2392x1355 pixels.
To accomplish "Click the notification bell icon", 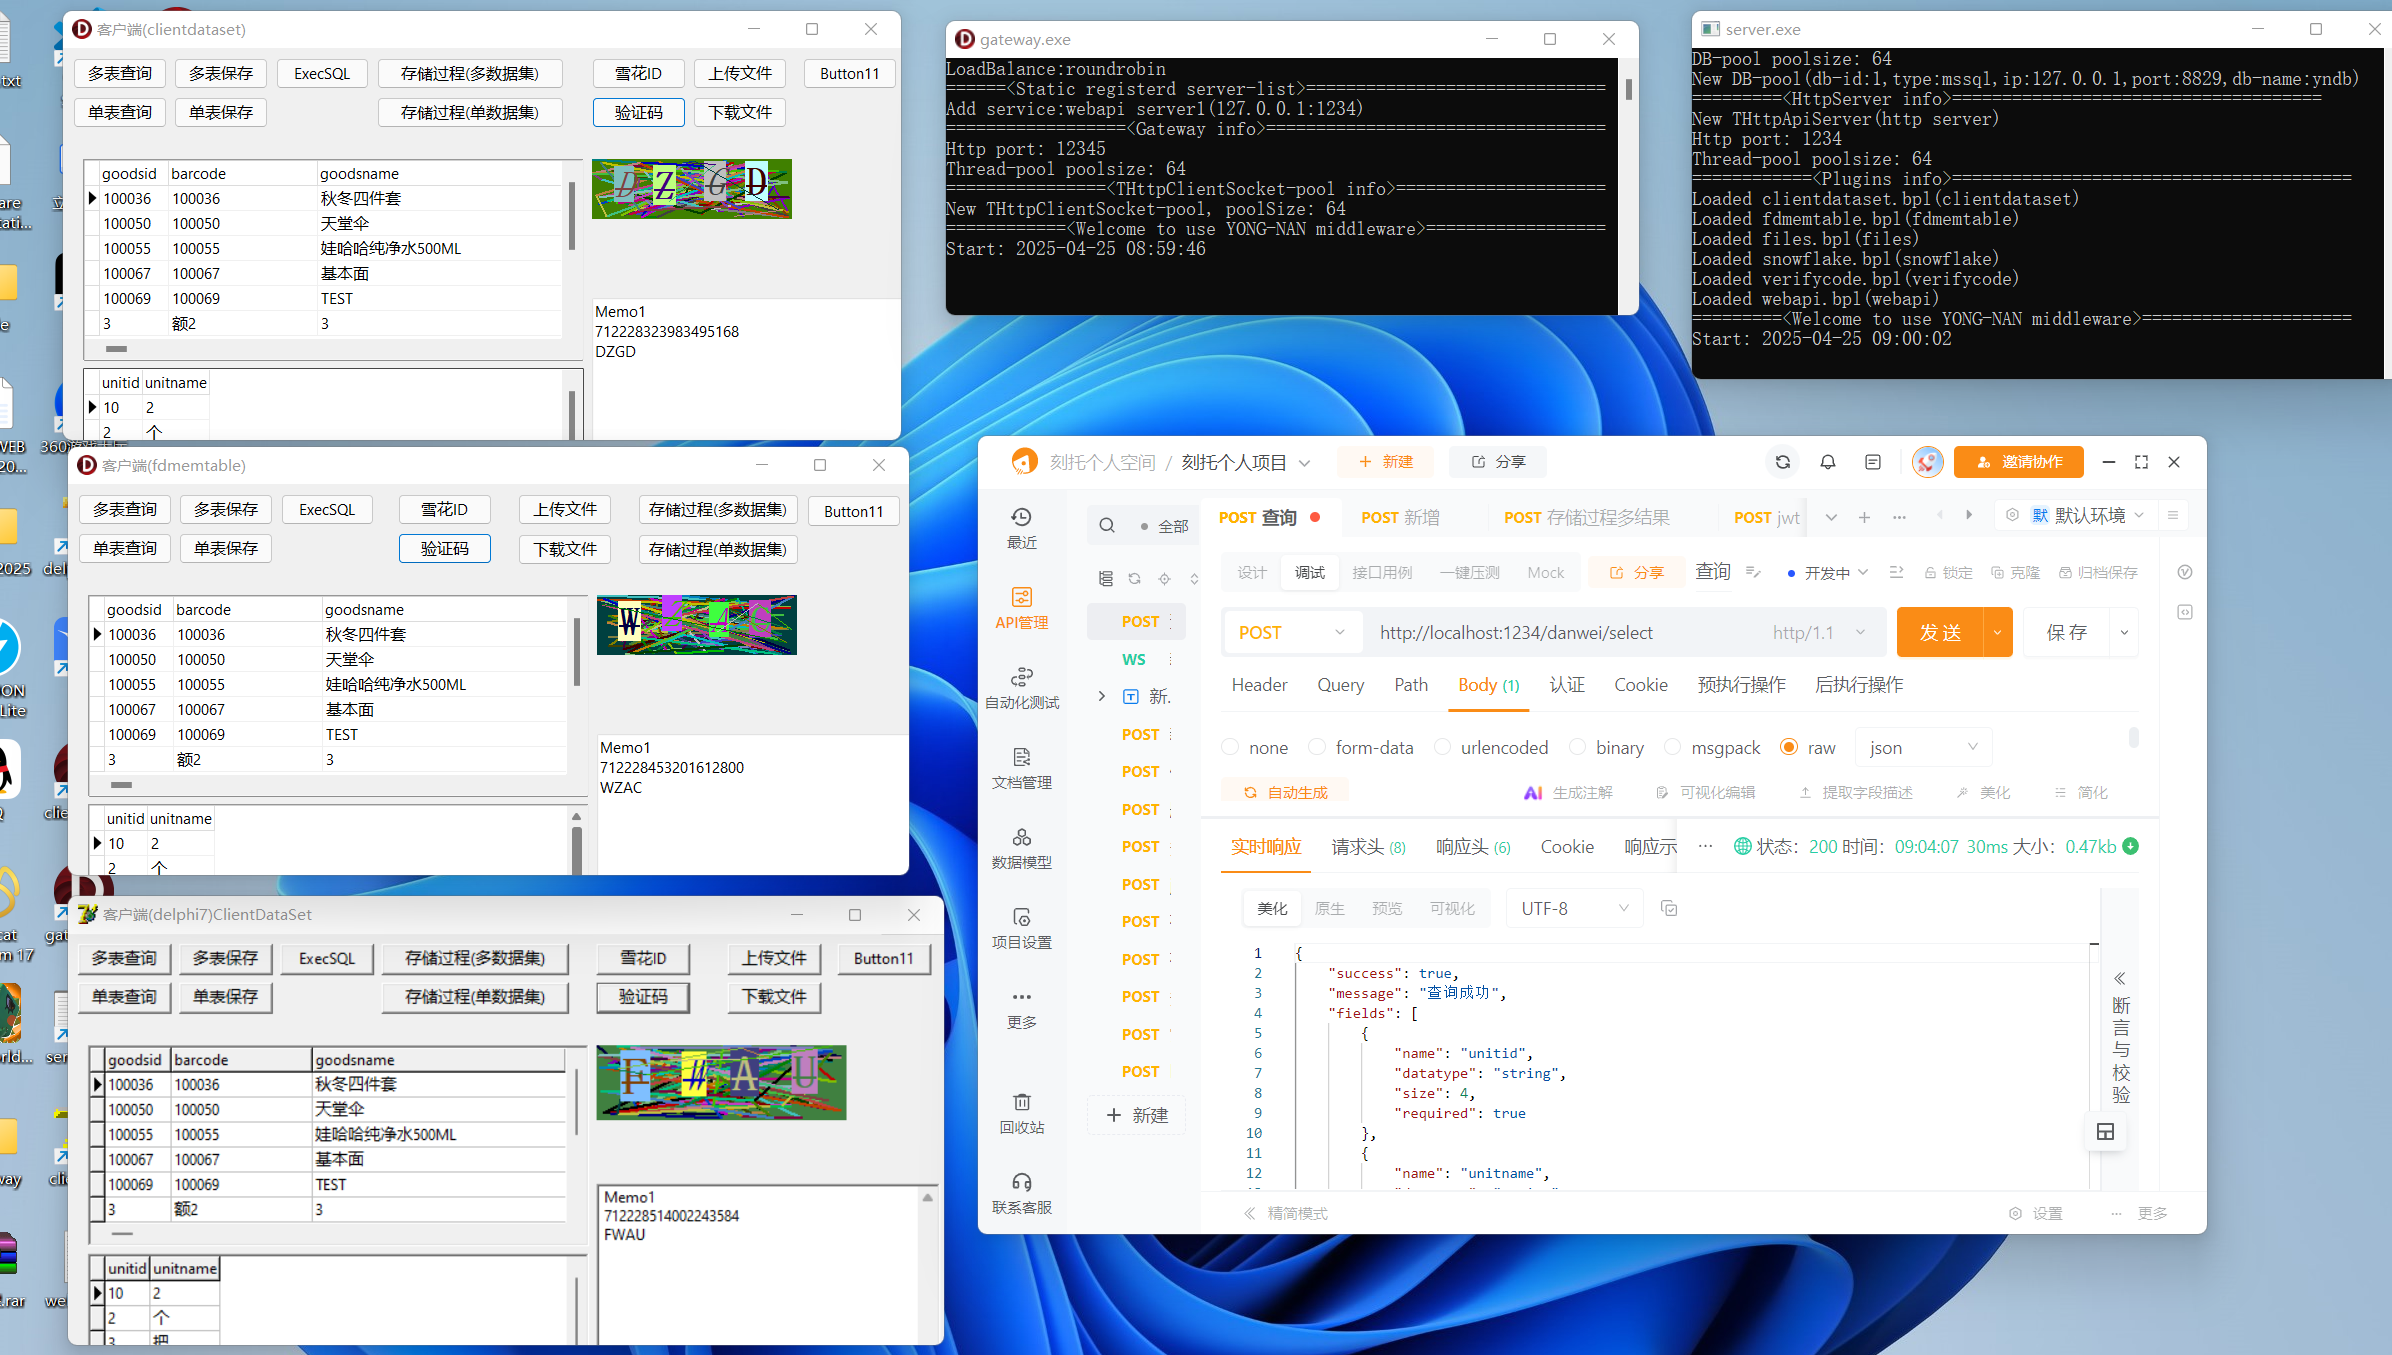I will [x=1827, y=462].
